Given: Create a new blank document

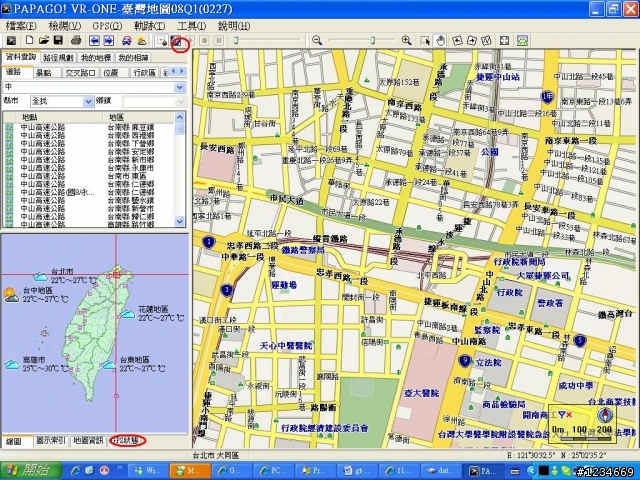Looking at the screenshot, I should click(x=29, y=40).
